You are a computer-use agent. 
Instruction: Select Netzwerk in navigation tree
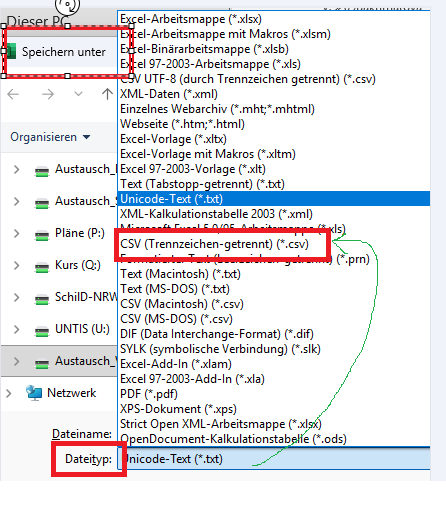coord(71,393)
